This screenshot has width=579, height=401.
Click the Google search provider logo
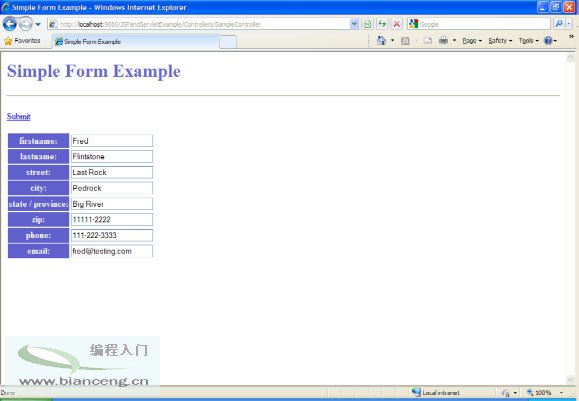coord(414,24)
